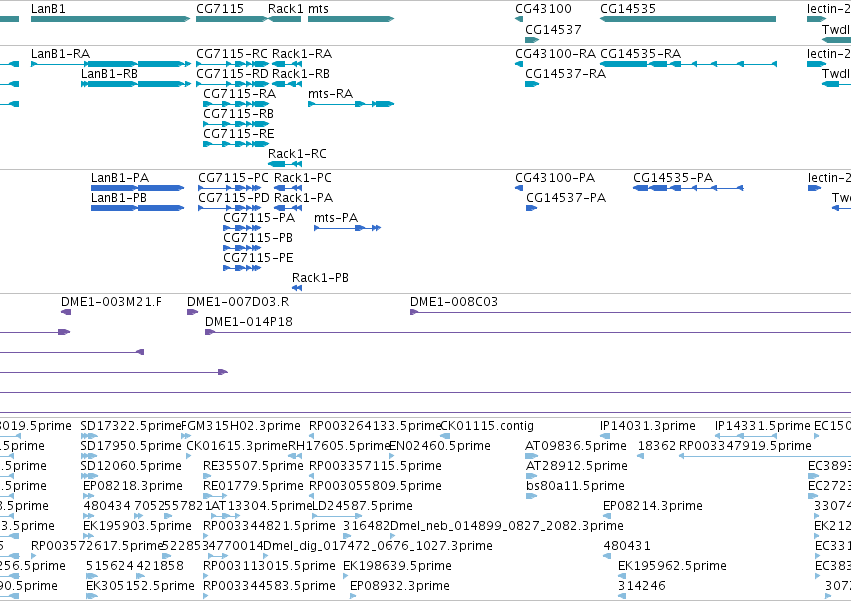The height and width of the screenshot is (601, 851).
Task: Select transcript LanB1-RB
Action: tap(136, 84)
